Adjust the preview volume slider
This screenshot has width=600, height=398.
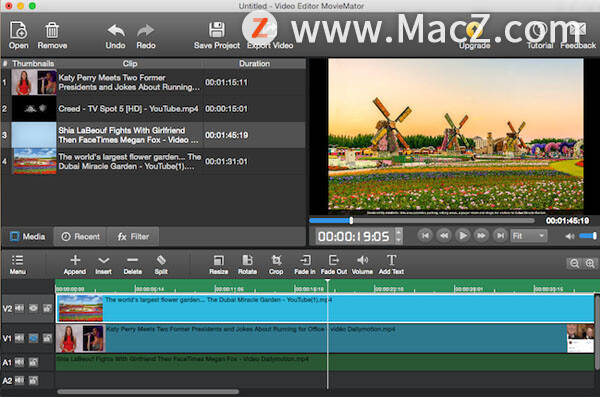click(588, 236)
